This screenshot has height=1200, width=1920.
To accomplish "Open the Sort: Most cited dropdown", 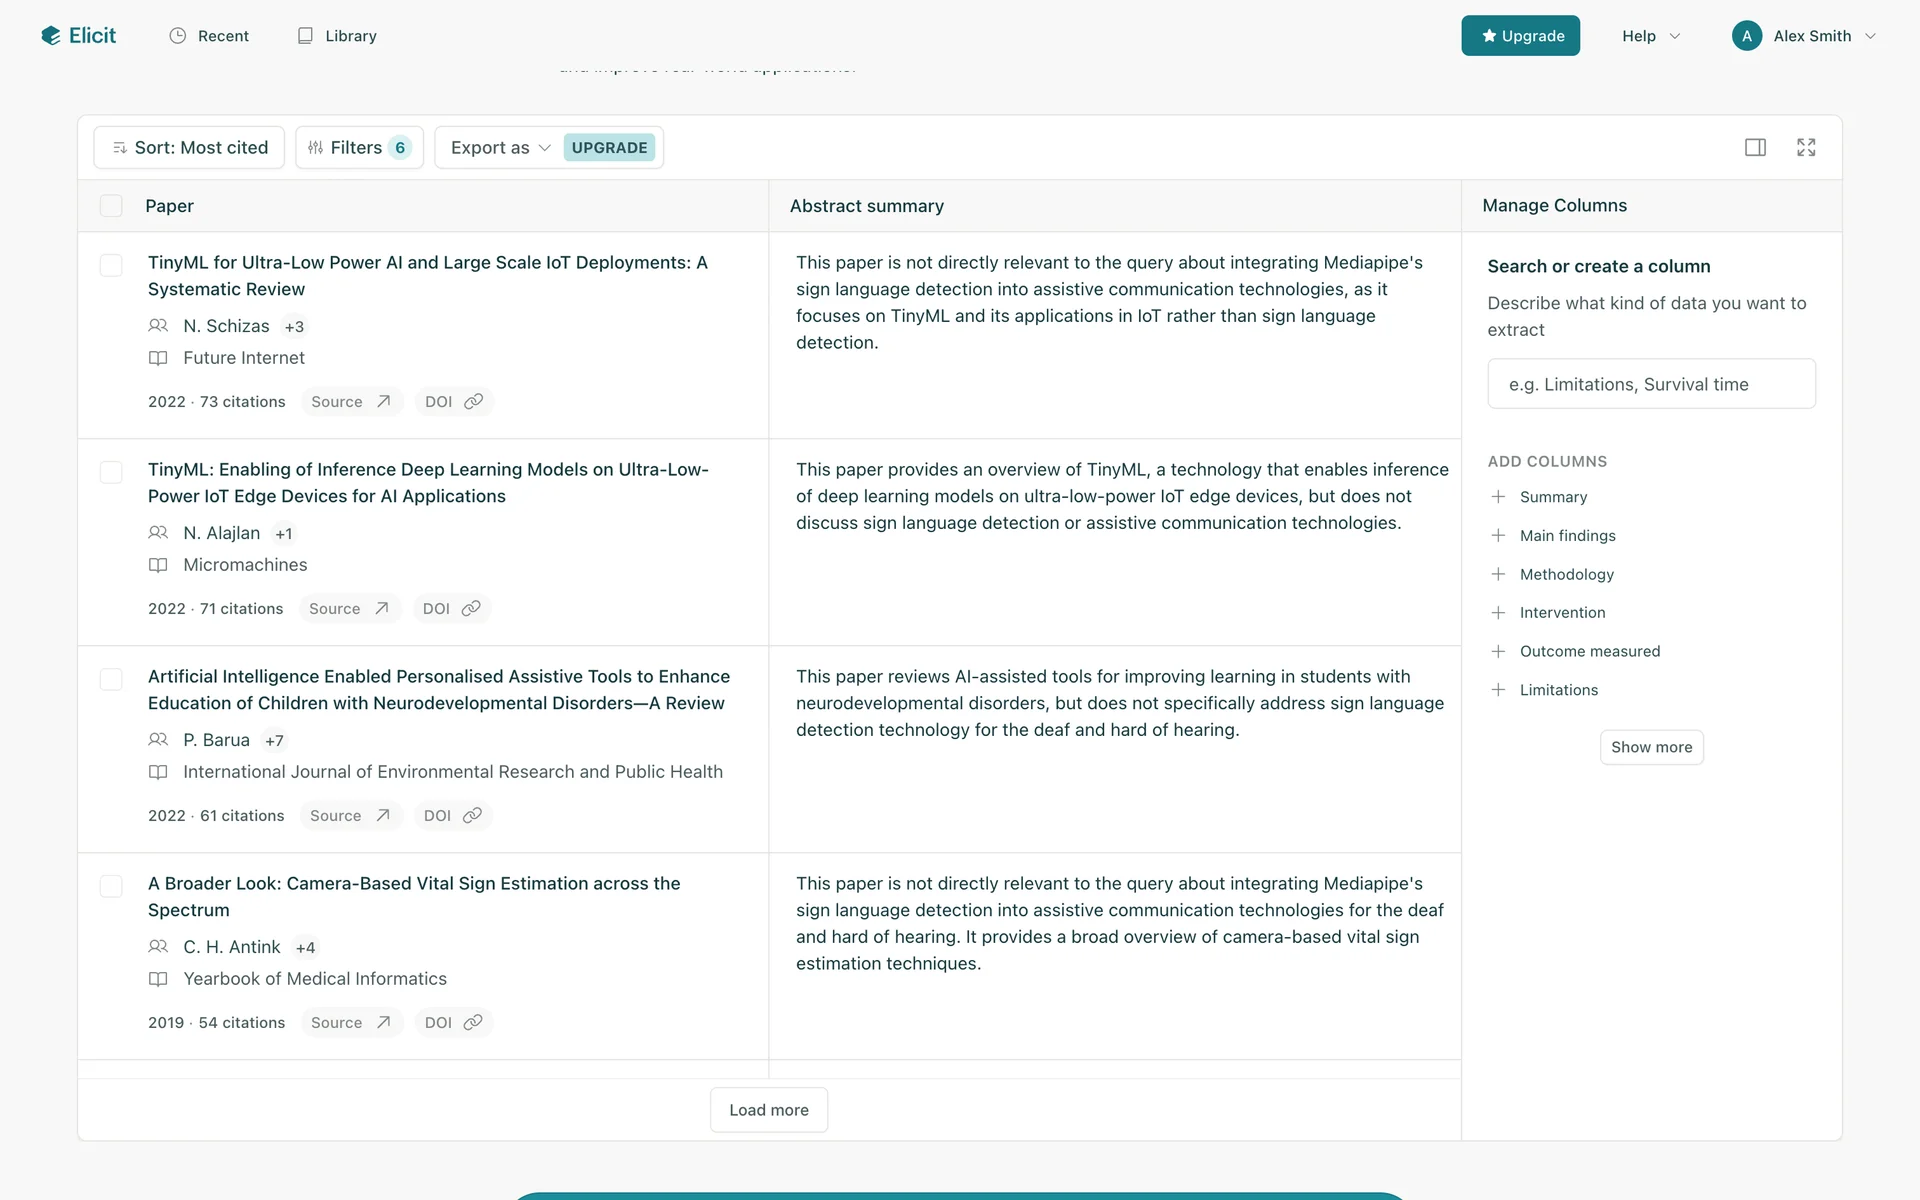I will 189,148.
